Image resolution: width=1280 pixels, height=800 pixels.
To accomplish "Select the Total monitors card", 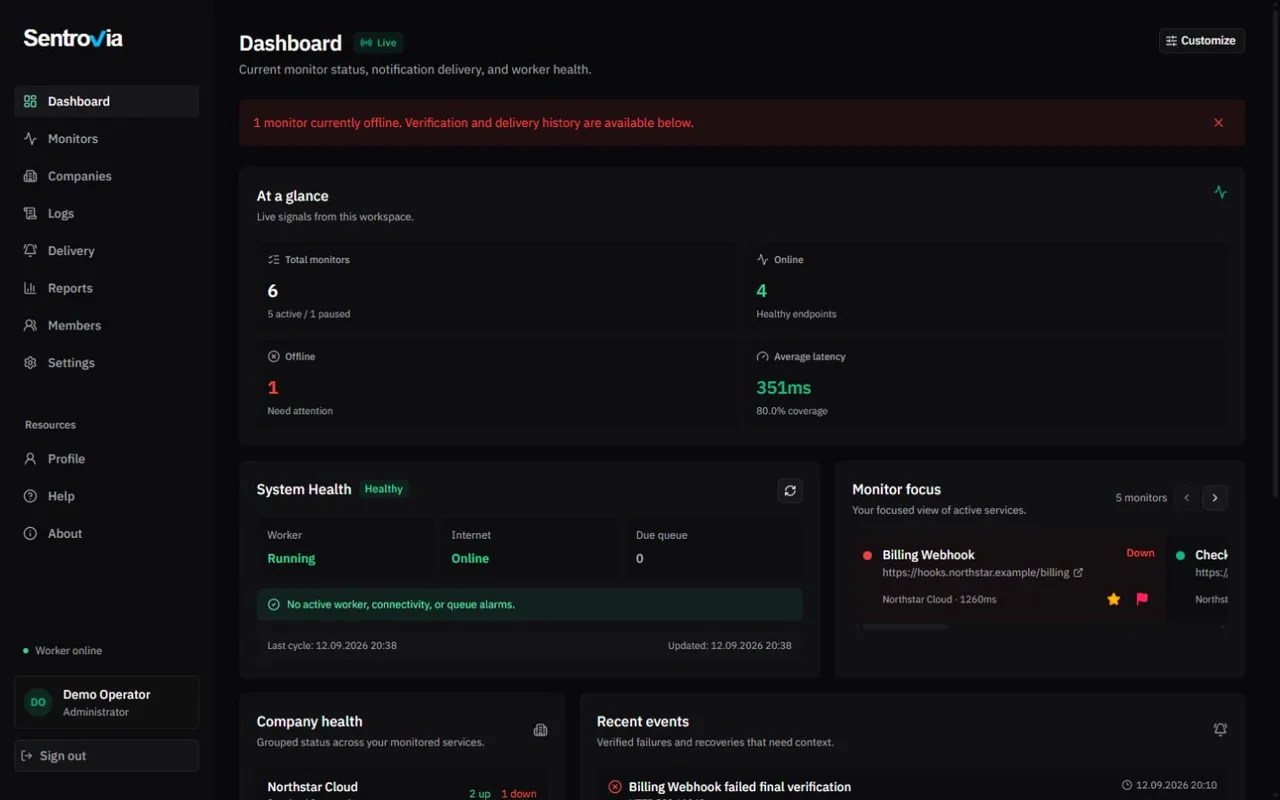I will [x=499, y=286].
